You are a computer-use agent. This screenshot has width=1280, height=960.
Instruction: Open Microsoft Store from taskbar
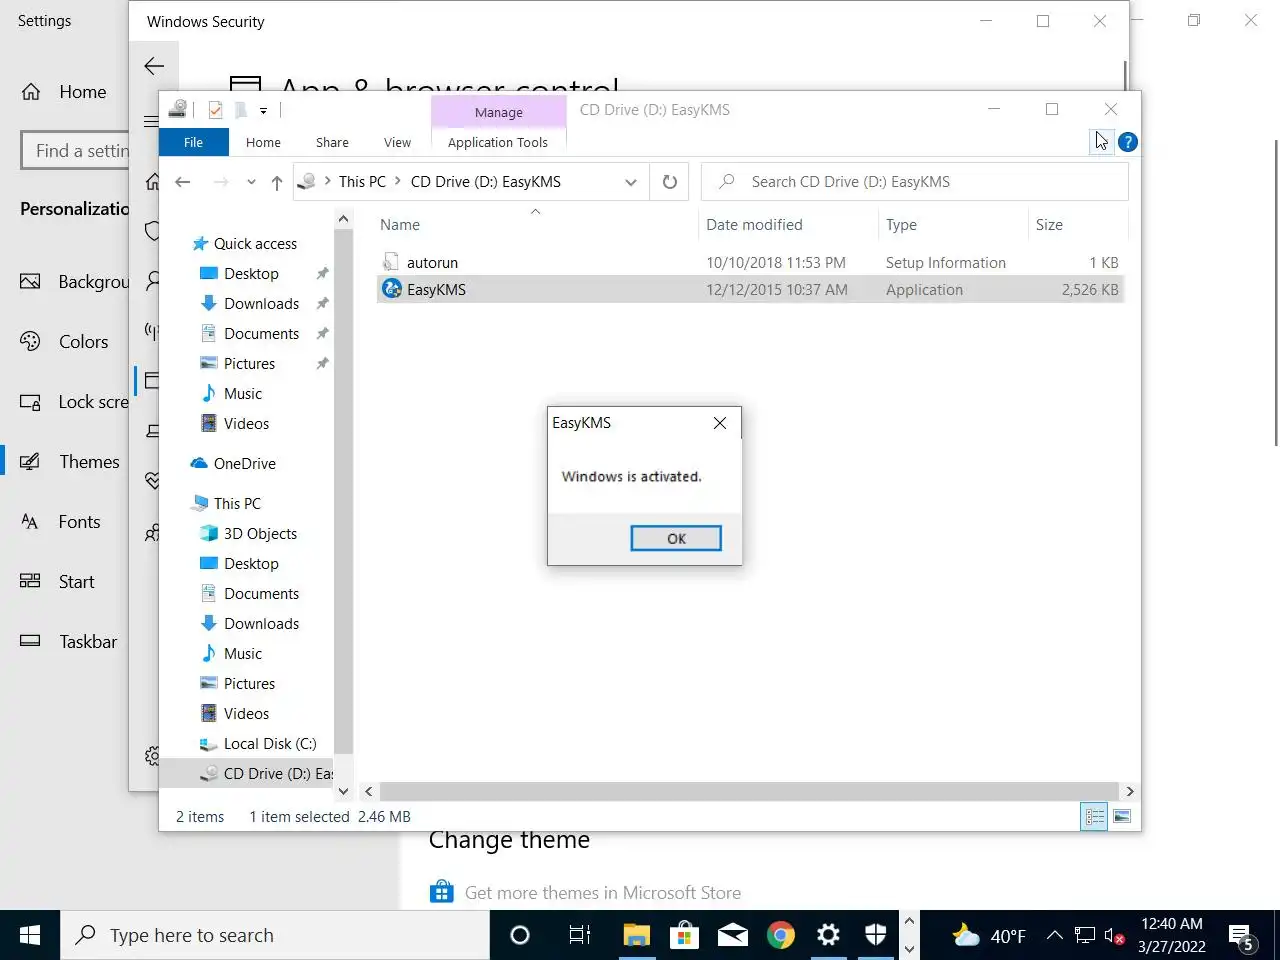tap(684, 935)
